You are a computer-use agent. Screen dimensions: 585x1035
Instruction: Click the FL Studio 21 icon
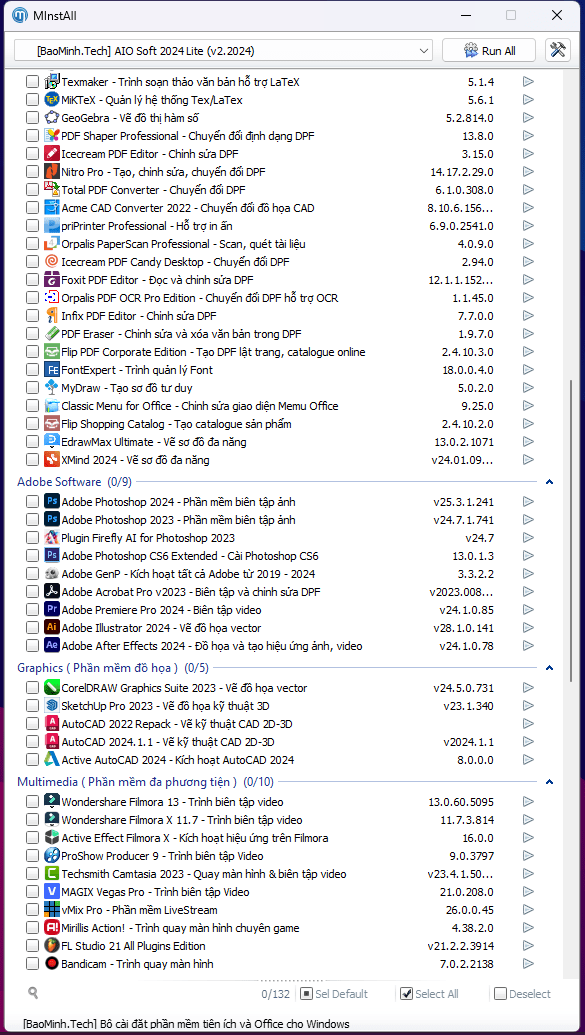[x=52, y=946]
